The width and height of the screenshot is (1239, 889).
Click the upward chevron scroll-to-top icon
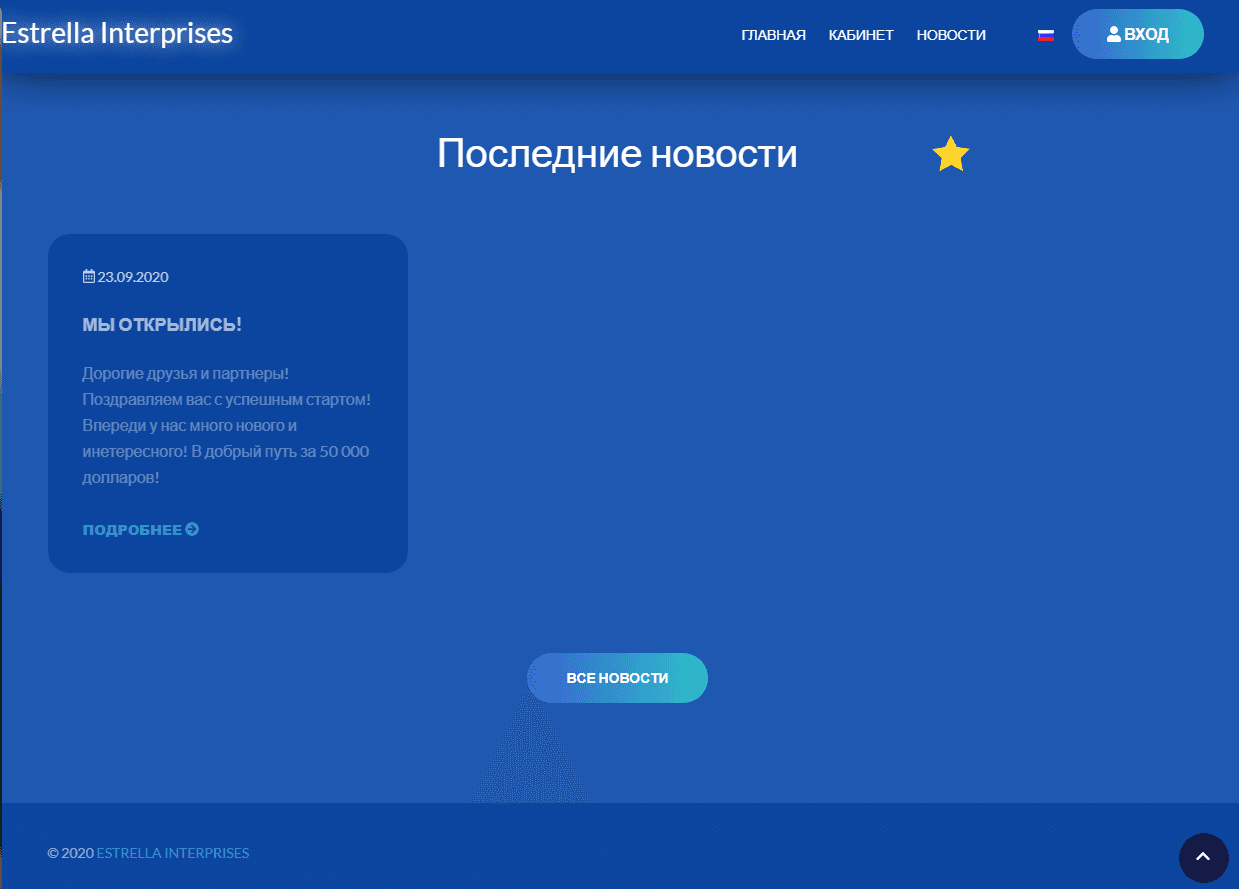[x=1203, y=857]
